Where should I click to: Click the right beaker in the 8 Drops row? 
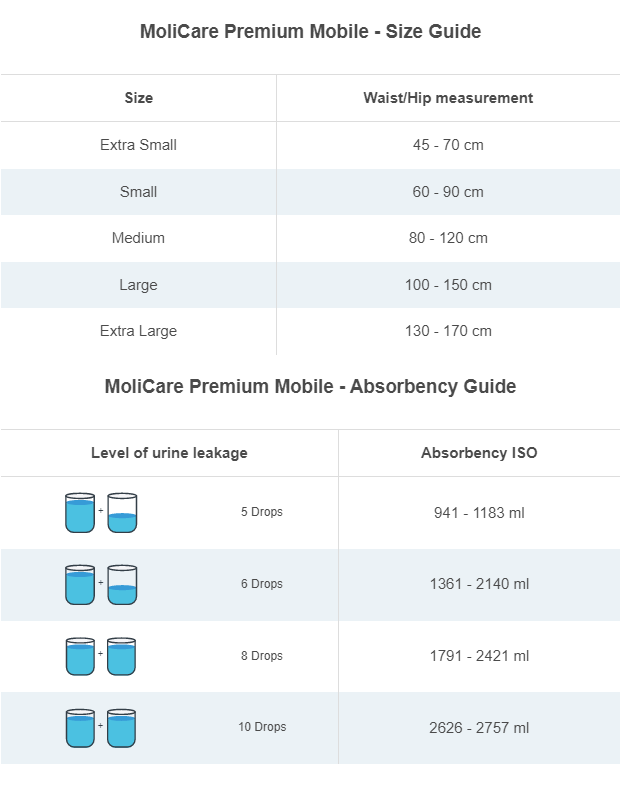pyautogui.click(x=122, y=656)
